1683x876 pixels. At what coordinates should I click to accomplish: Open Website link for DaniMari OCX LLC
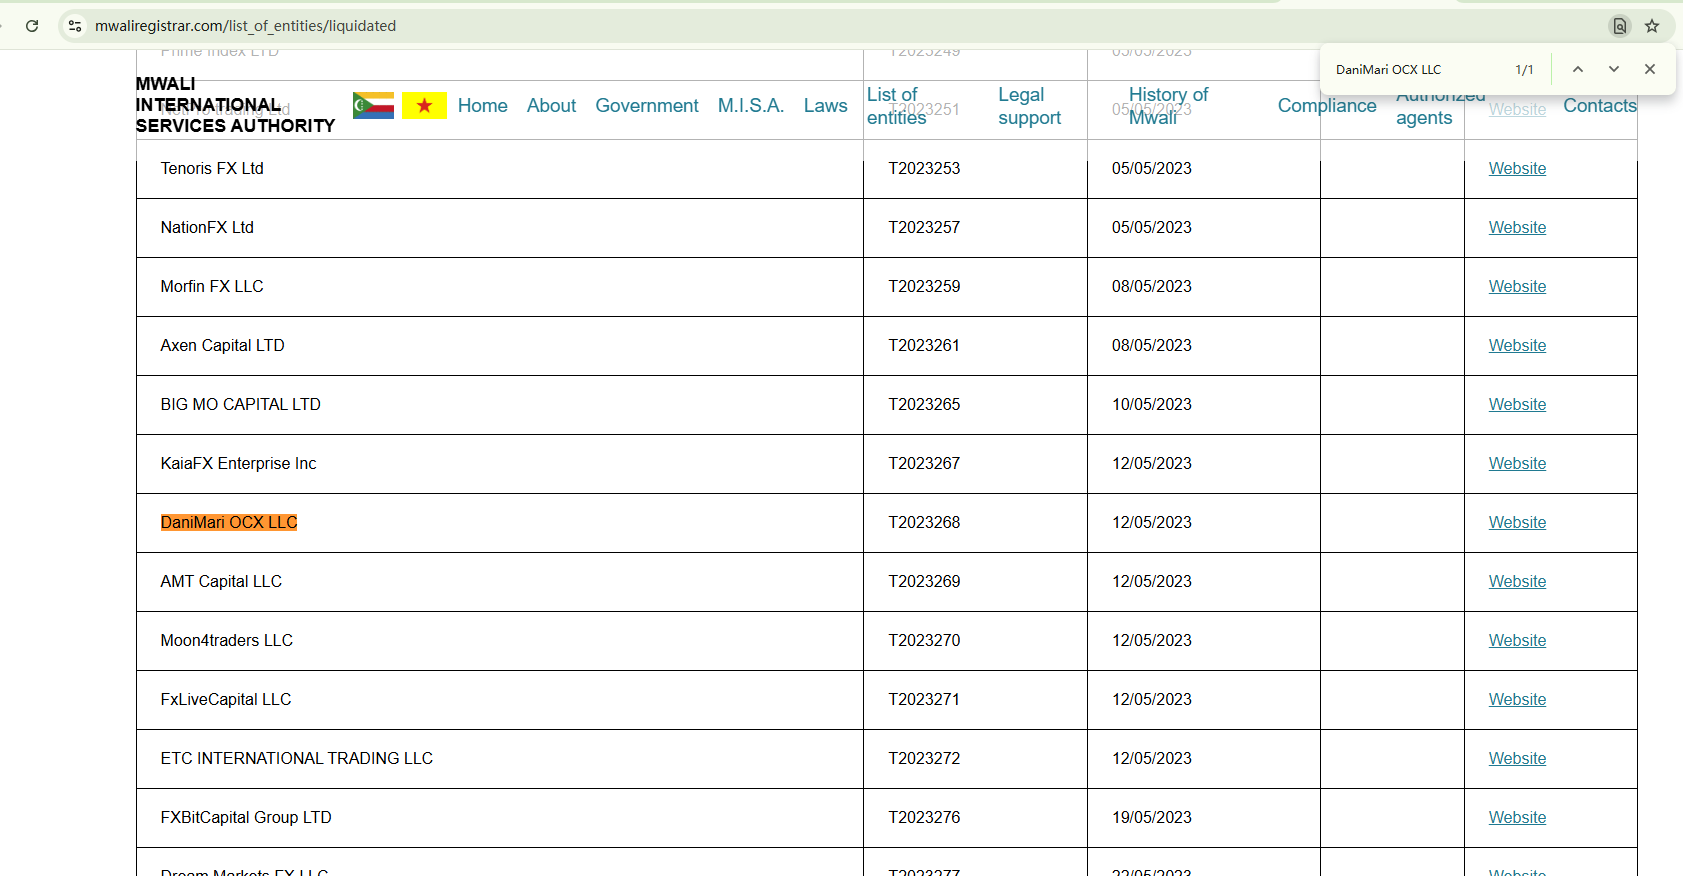pyautogui.click(x=1516, y=522)
